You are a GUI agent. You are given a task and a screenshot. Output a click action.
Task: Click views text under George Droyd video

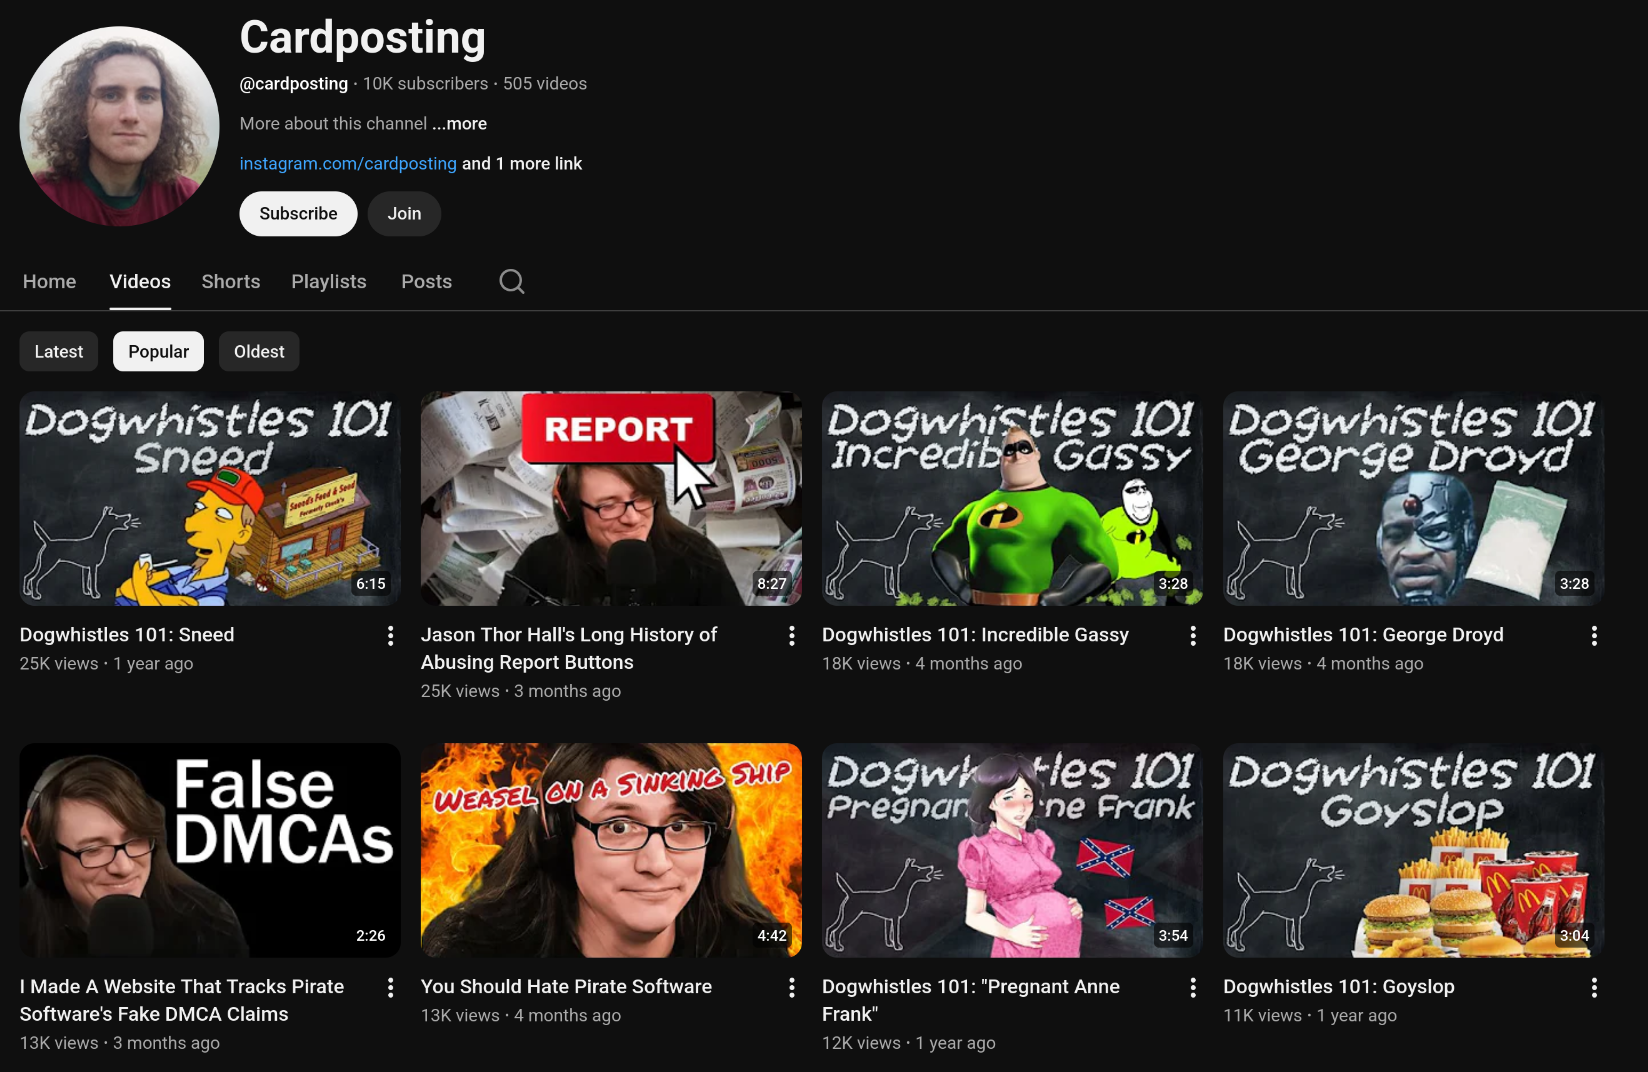click(1323, 664)
